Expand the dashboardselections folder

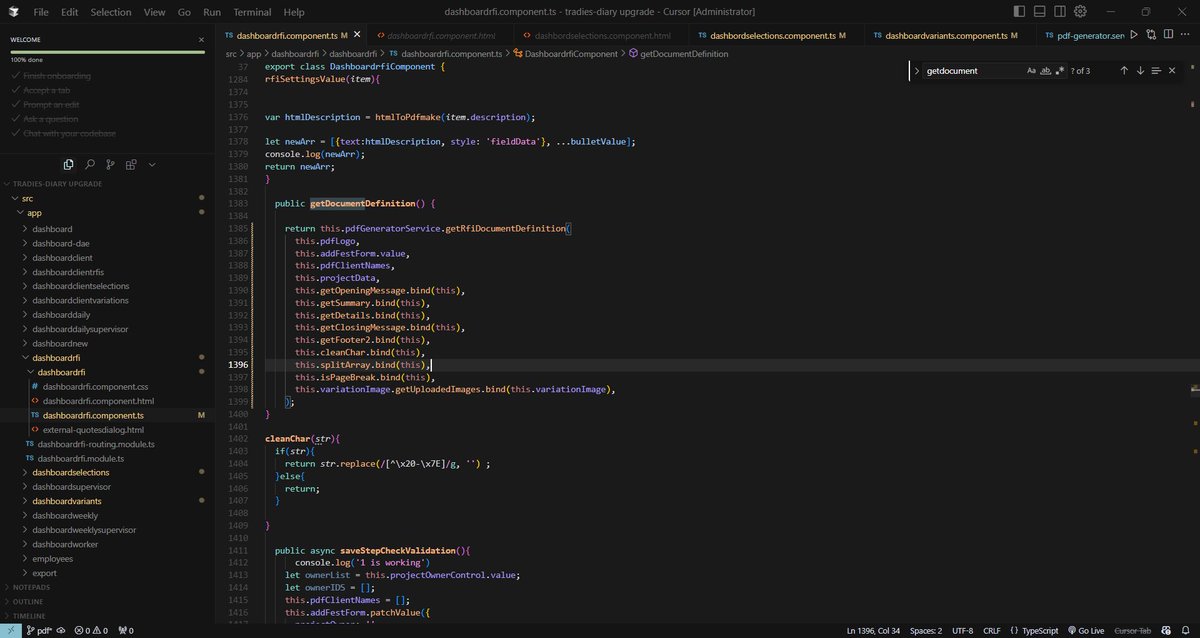(70, 472)
